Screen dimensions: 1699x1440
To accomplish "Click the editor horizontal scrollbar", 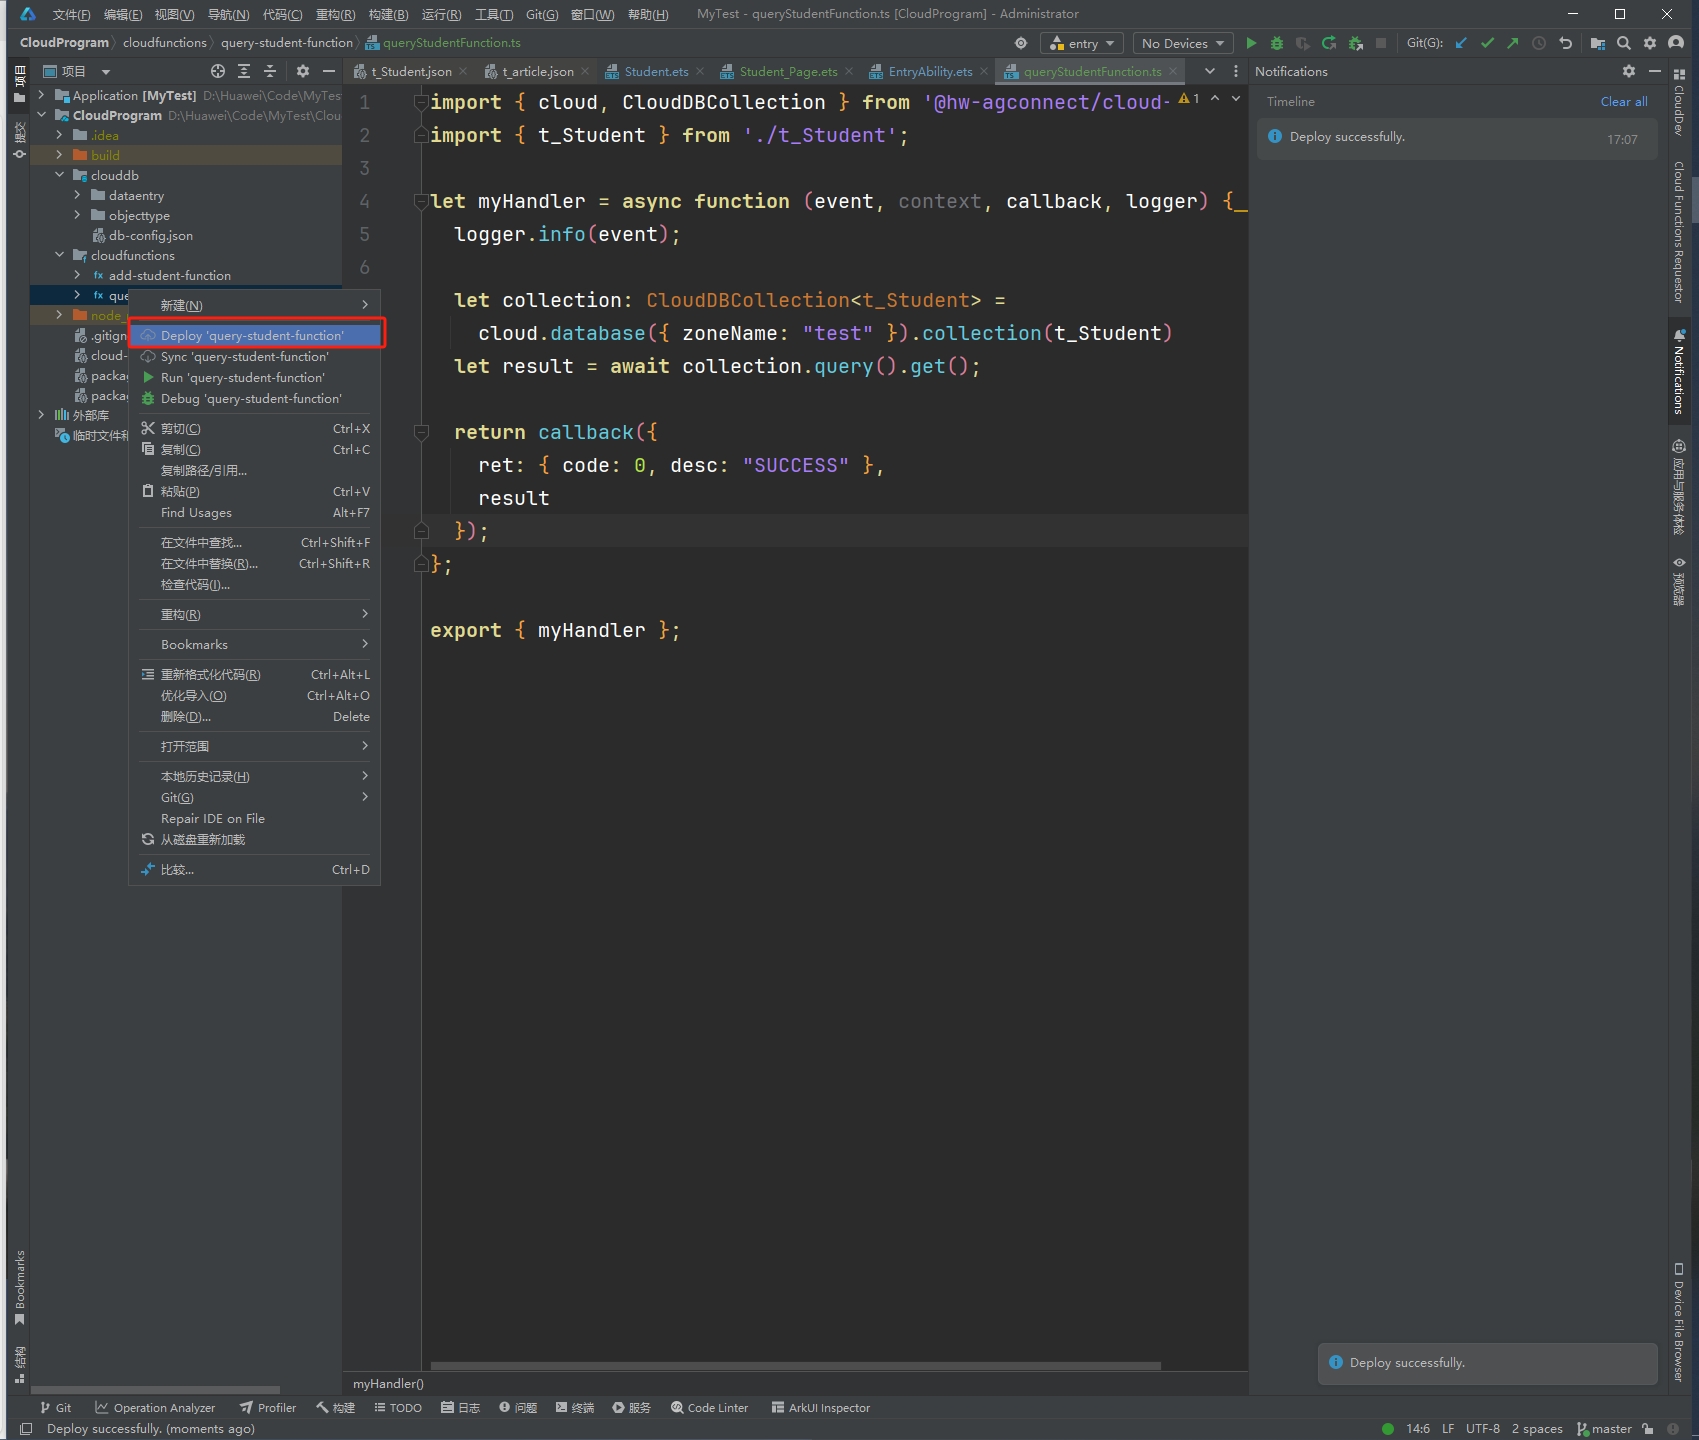I will (x=796, y=1365).
